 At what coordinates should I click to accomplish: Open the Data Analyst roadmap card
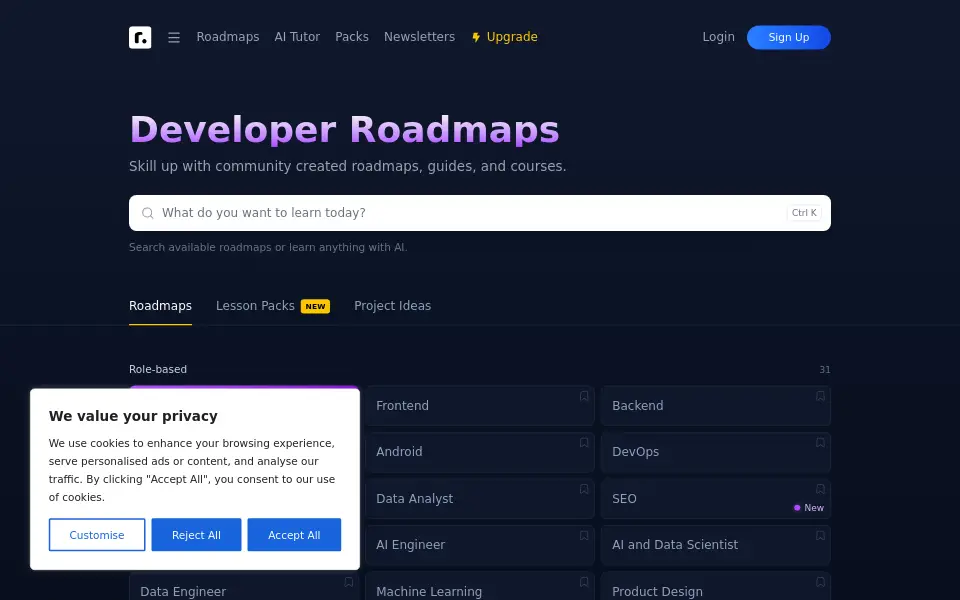[x=480, y=498]
